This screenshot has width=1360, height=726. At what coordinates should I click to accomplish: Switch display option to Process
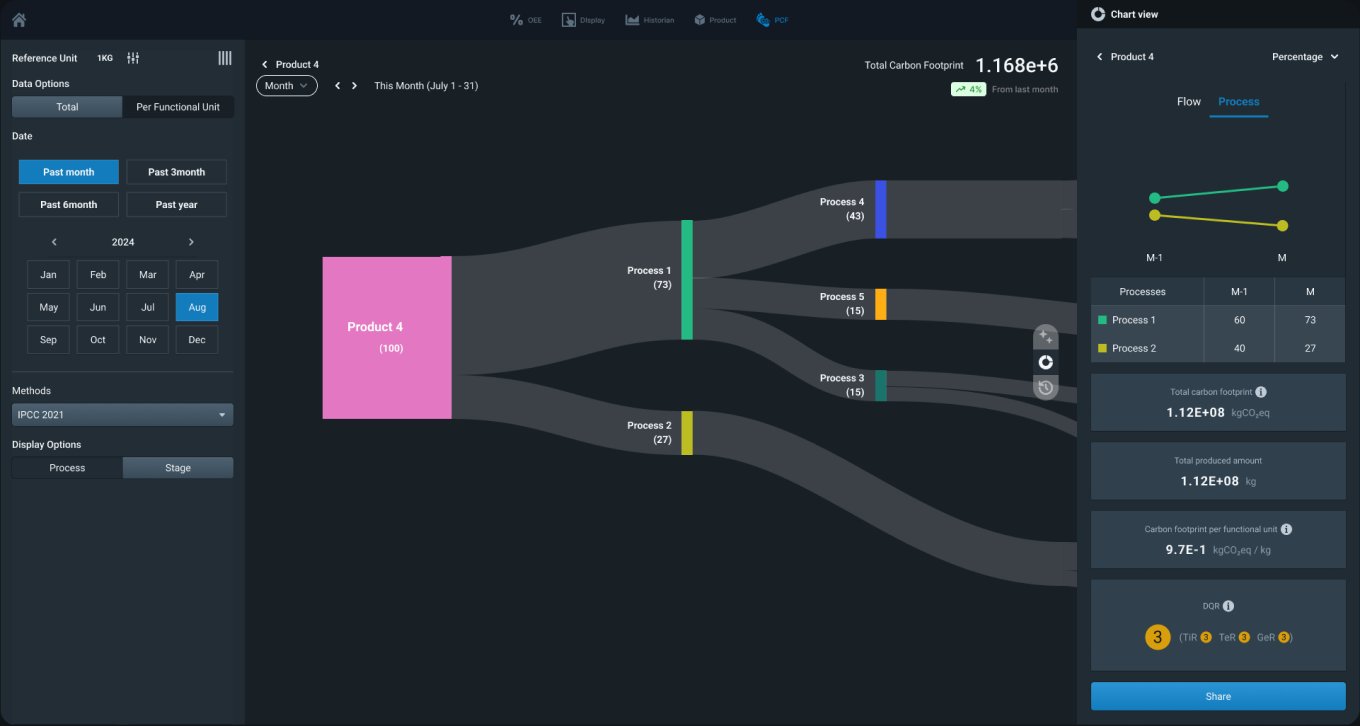click(67, 468)
